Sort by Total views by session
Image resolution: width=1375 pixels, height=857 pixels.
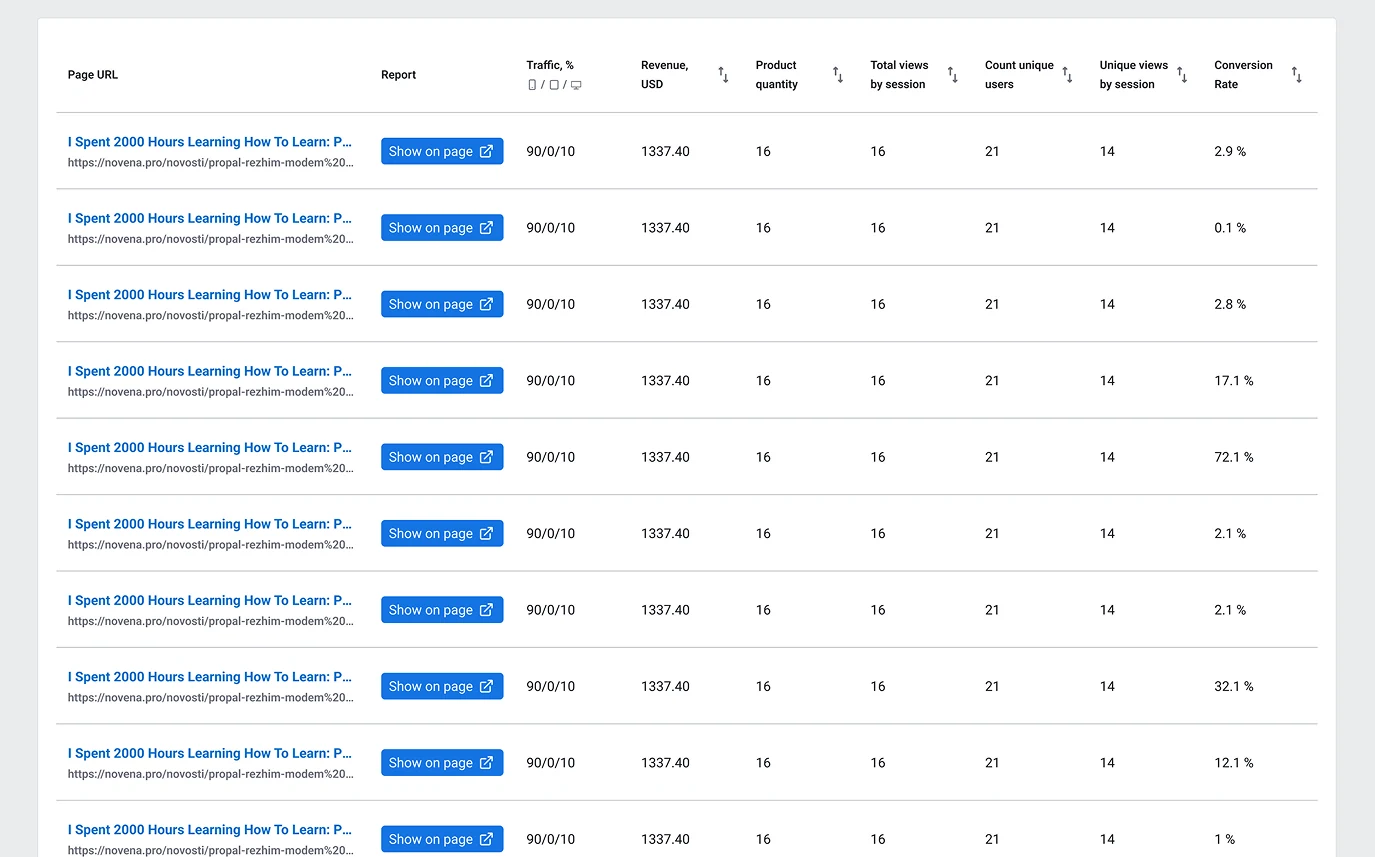[953, 75]
